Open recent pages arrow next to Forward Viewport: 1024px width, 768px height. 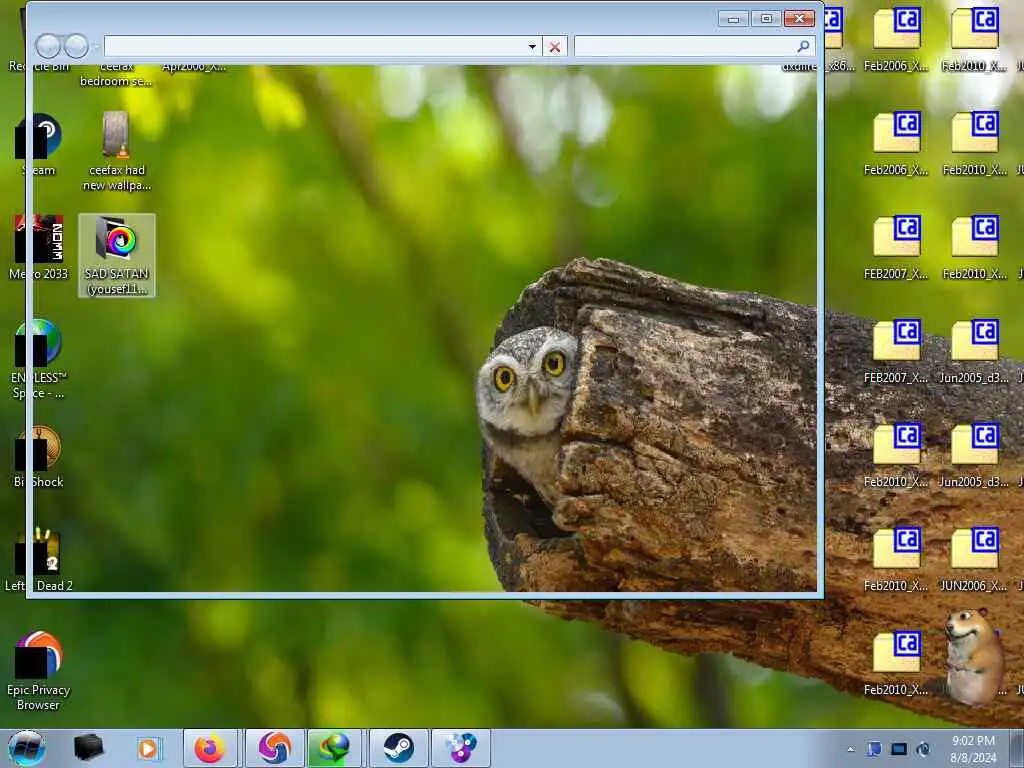tap(95, 47)
